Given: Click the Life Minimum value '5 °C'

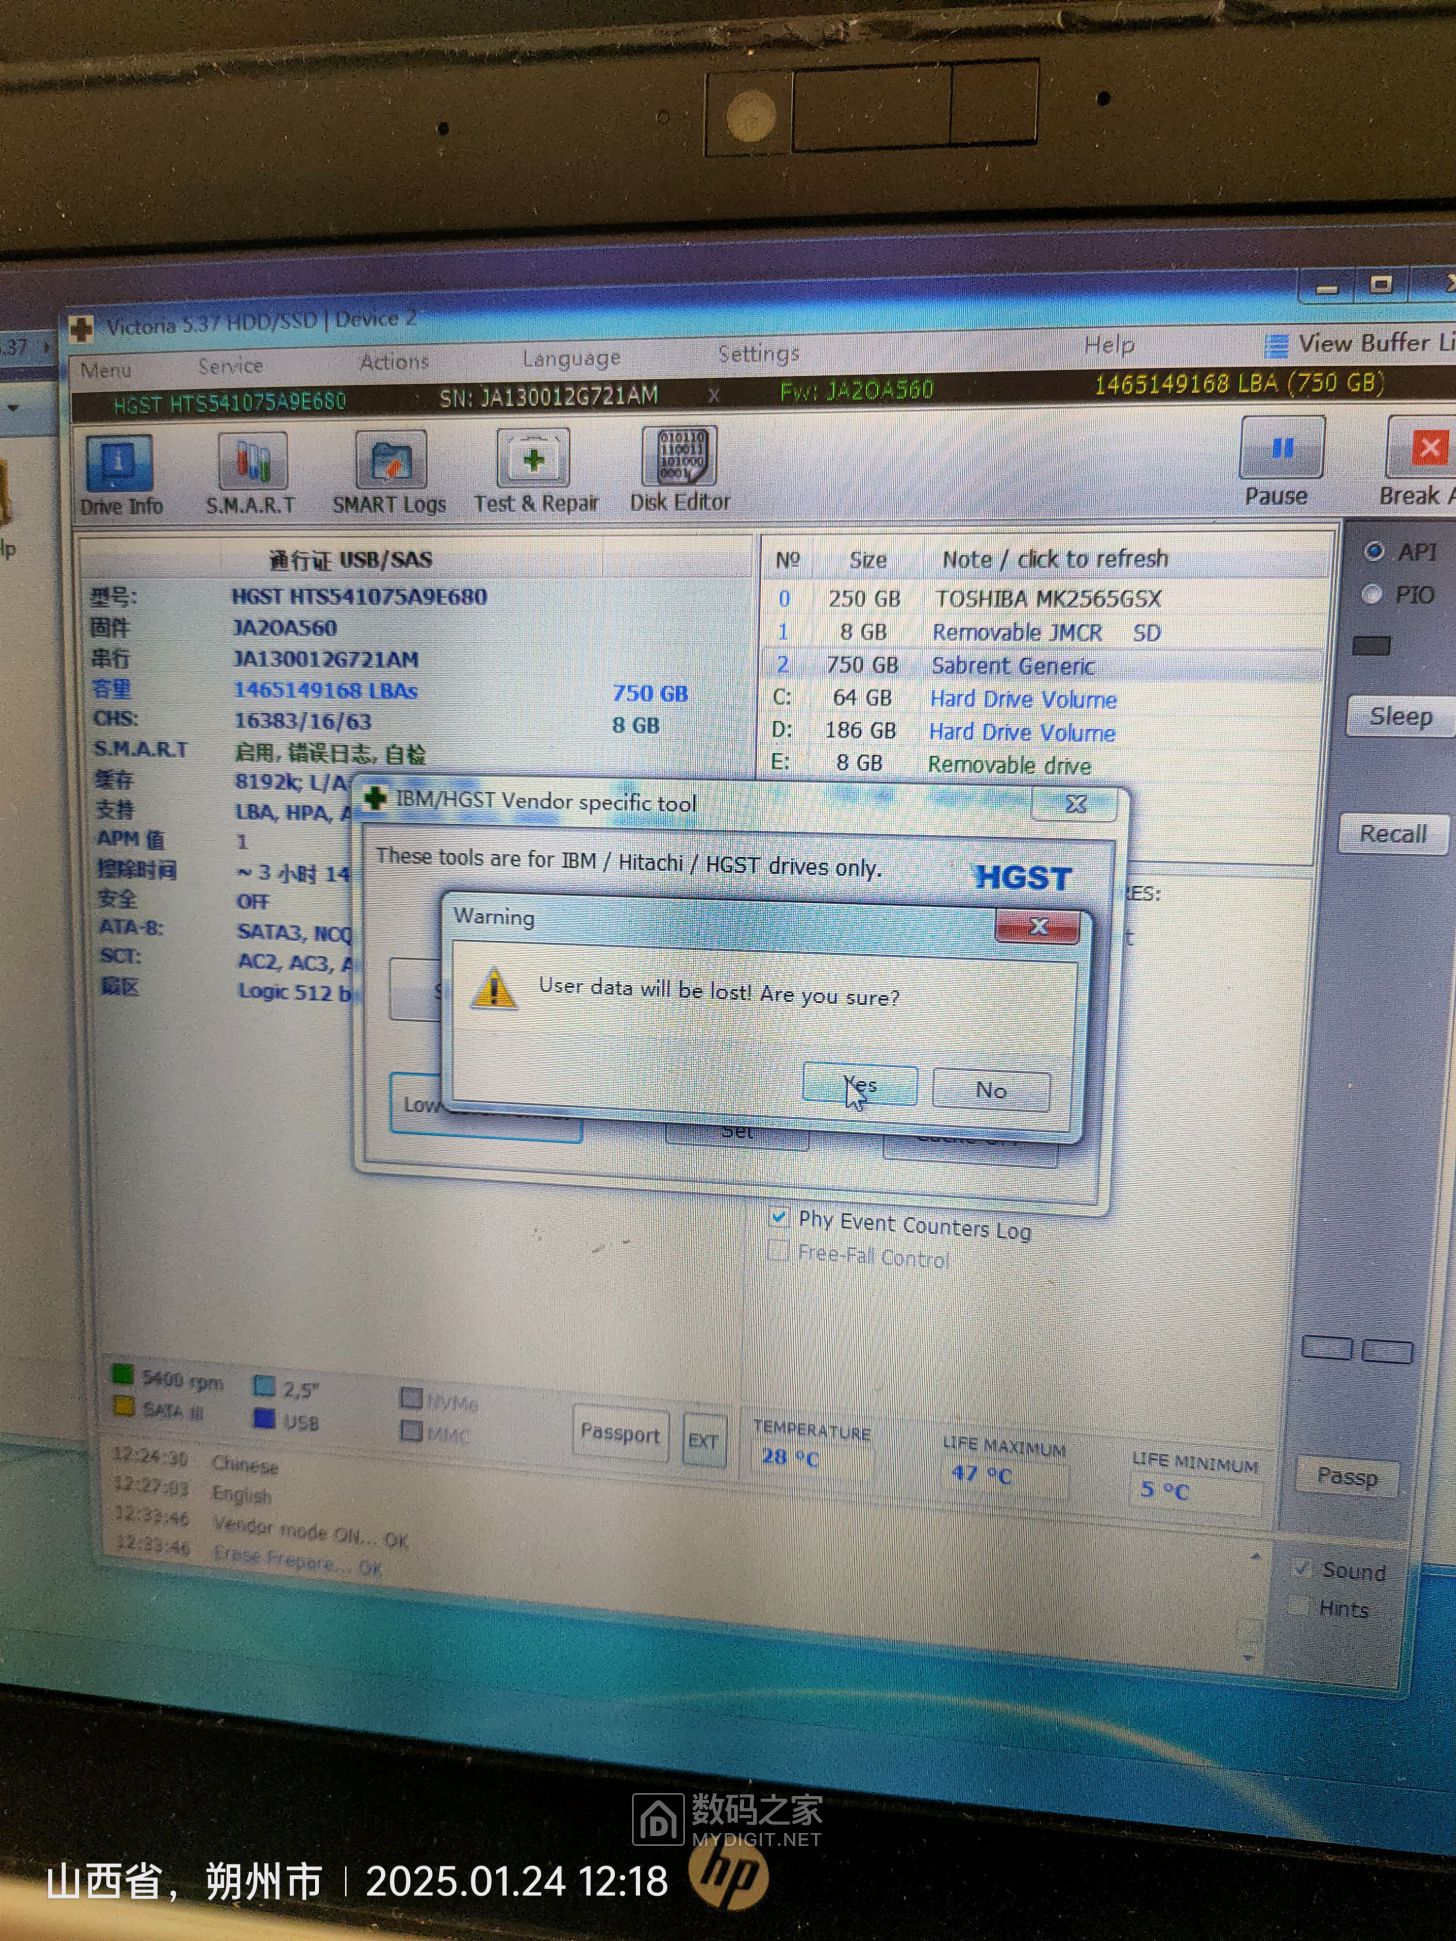Looking at the screenshot, I should point(1164,1490).
